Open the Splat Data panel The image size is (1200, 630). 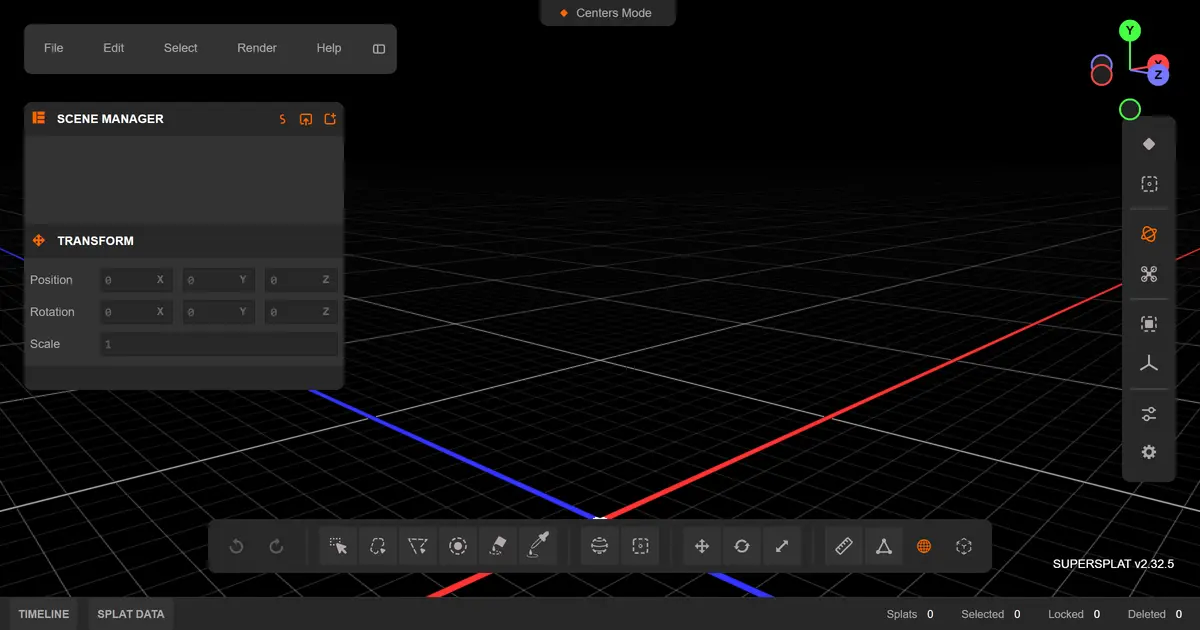click(x=131, y=614)
